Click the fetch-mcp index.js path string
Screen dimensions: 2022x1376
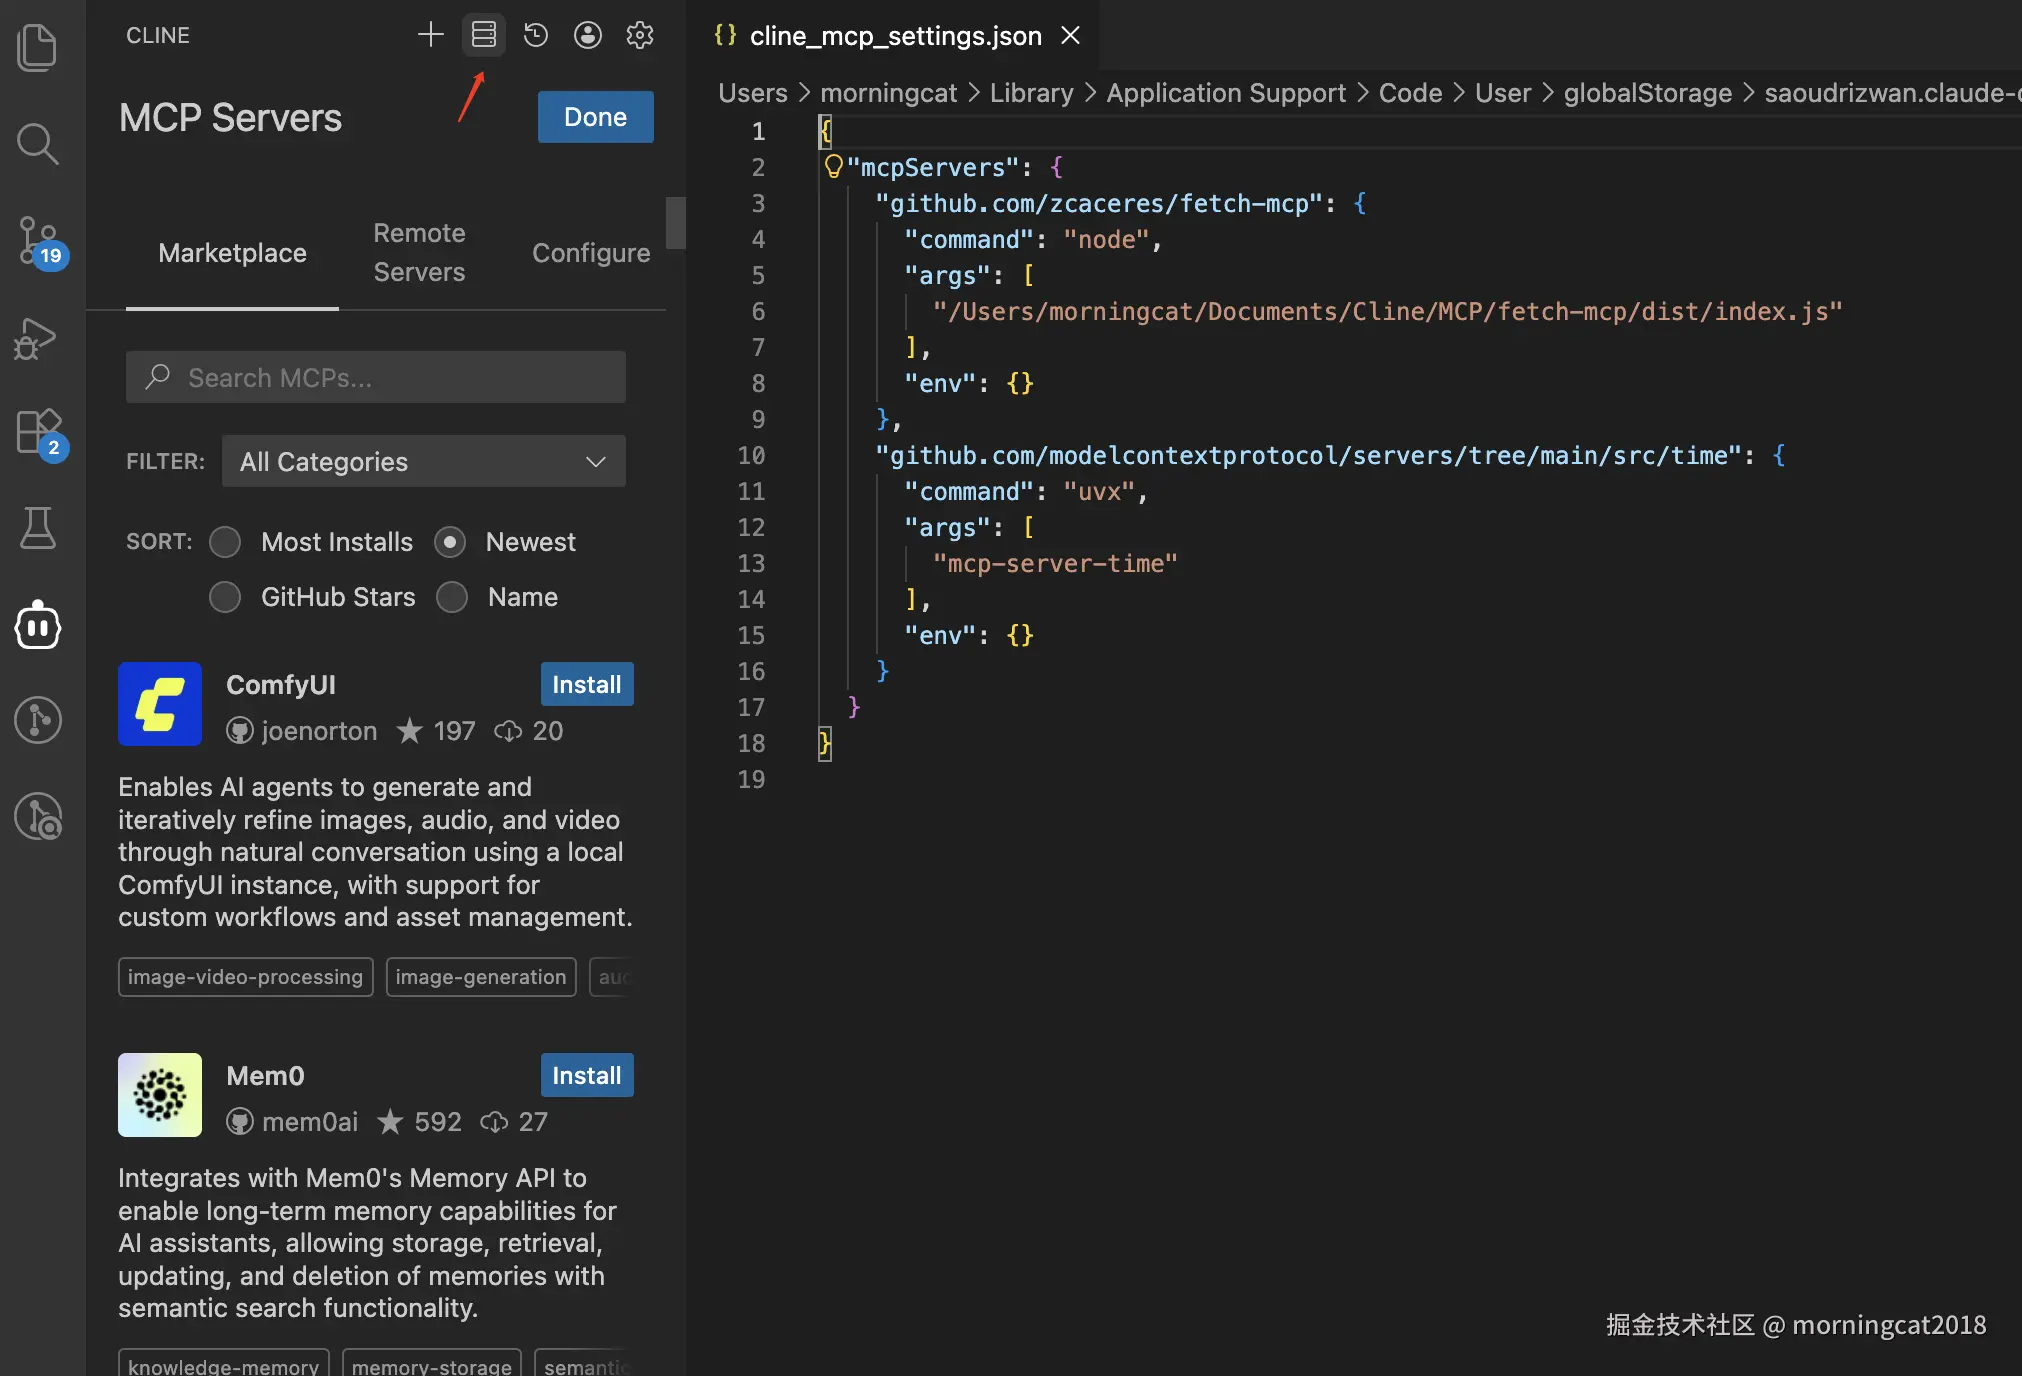click(x=1388, y=311)
